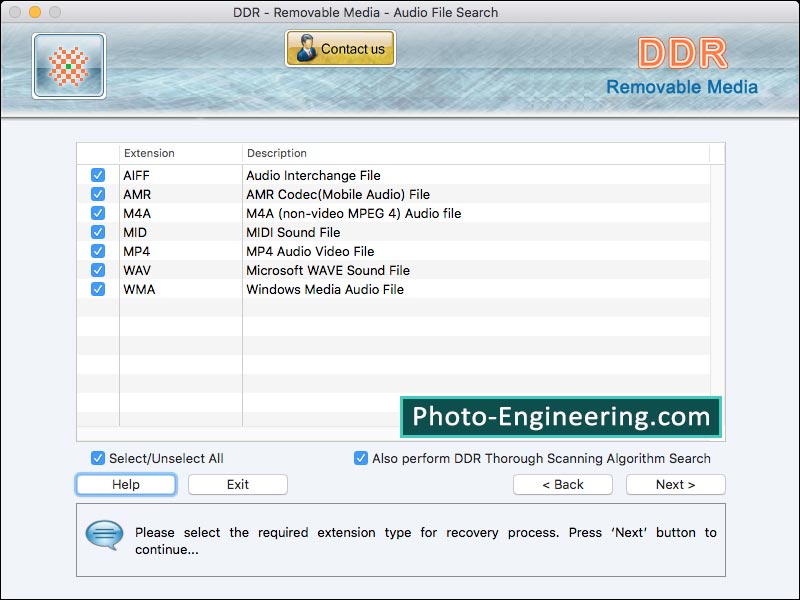Click the Removable Media label
800x600 pixels.
coord(685,88)
